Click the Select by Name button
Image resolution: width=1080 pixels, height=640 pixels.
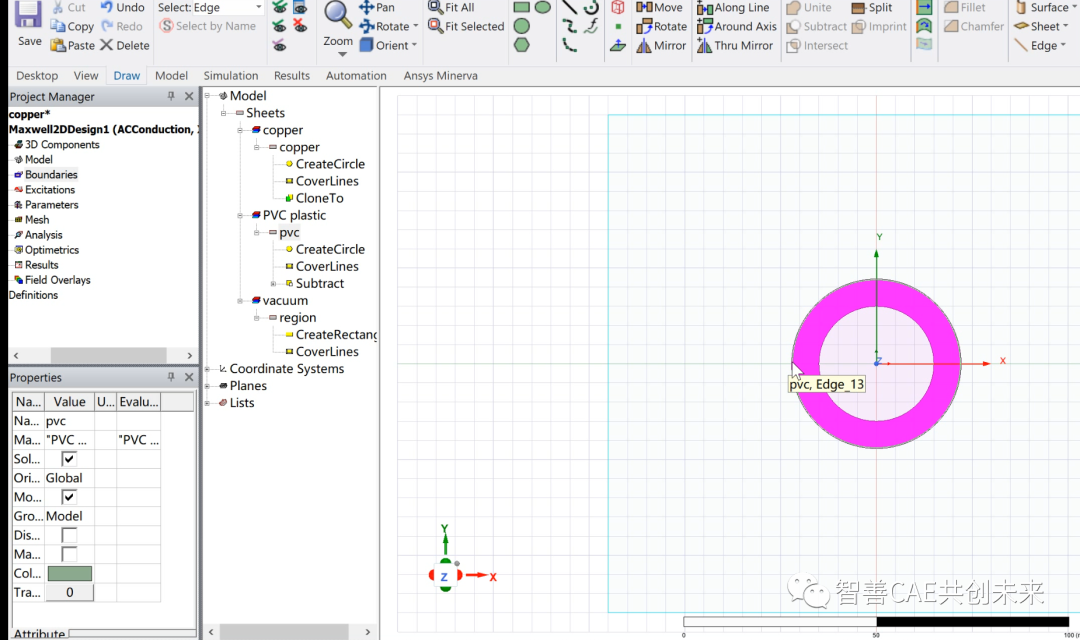[x=209, y=26]
